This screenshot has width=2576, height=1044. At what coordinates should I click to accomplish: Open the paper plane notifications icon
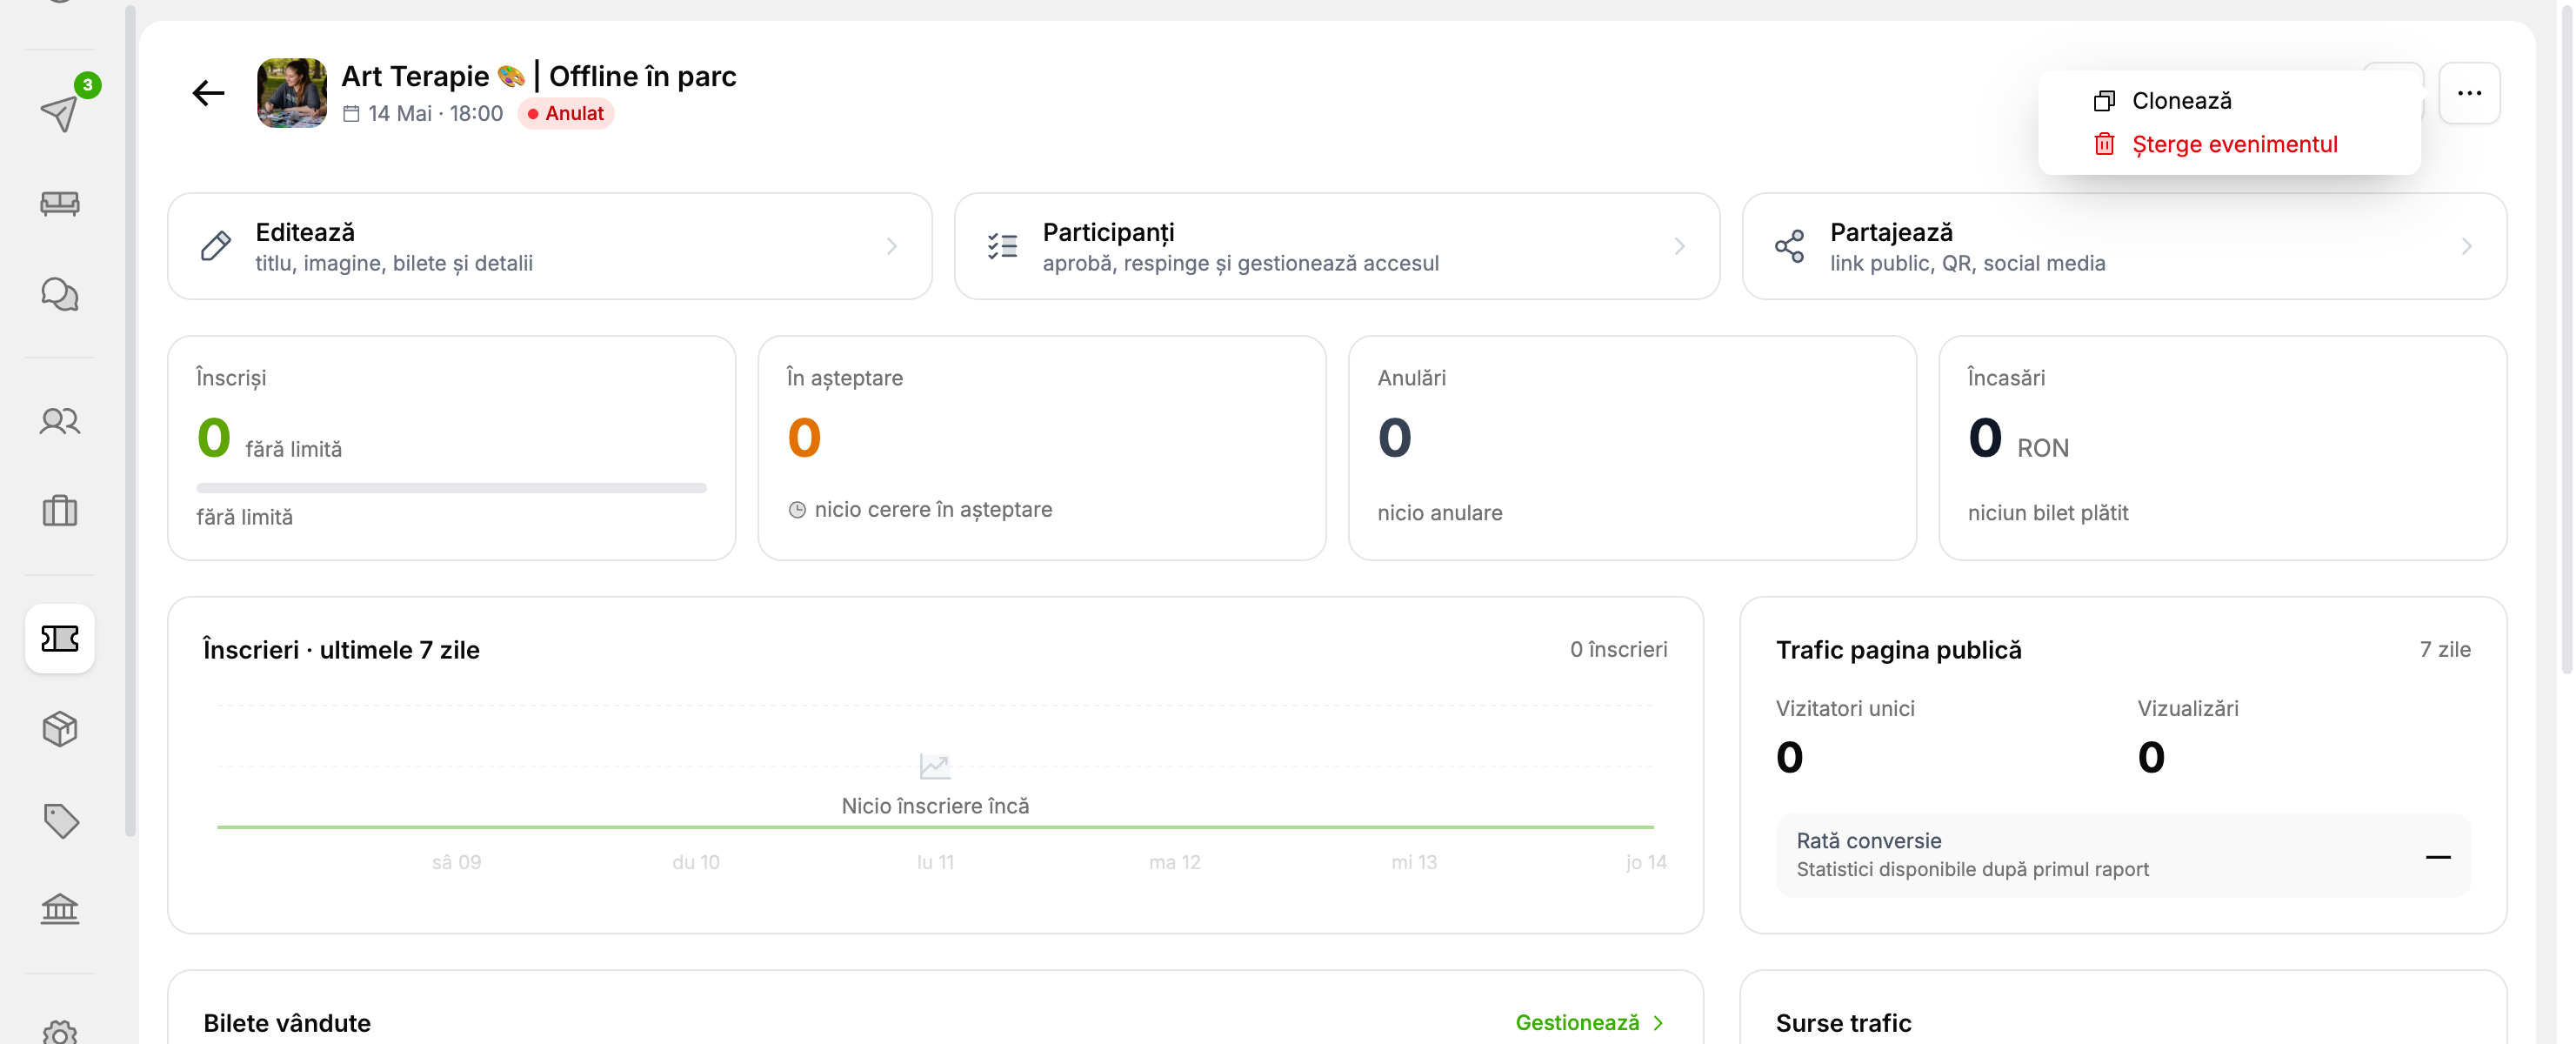(60, 113)
